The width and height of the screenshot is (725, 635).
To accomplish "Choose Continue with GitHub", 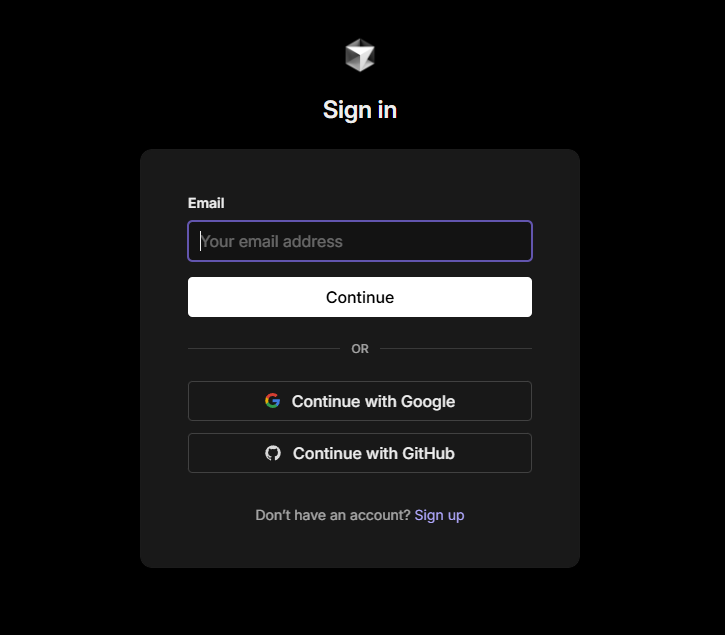I will [360, 453].
